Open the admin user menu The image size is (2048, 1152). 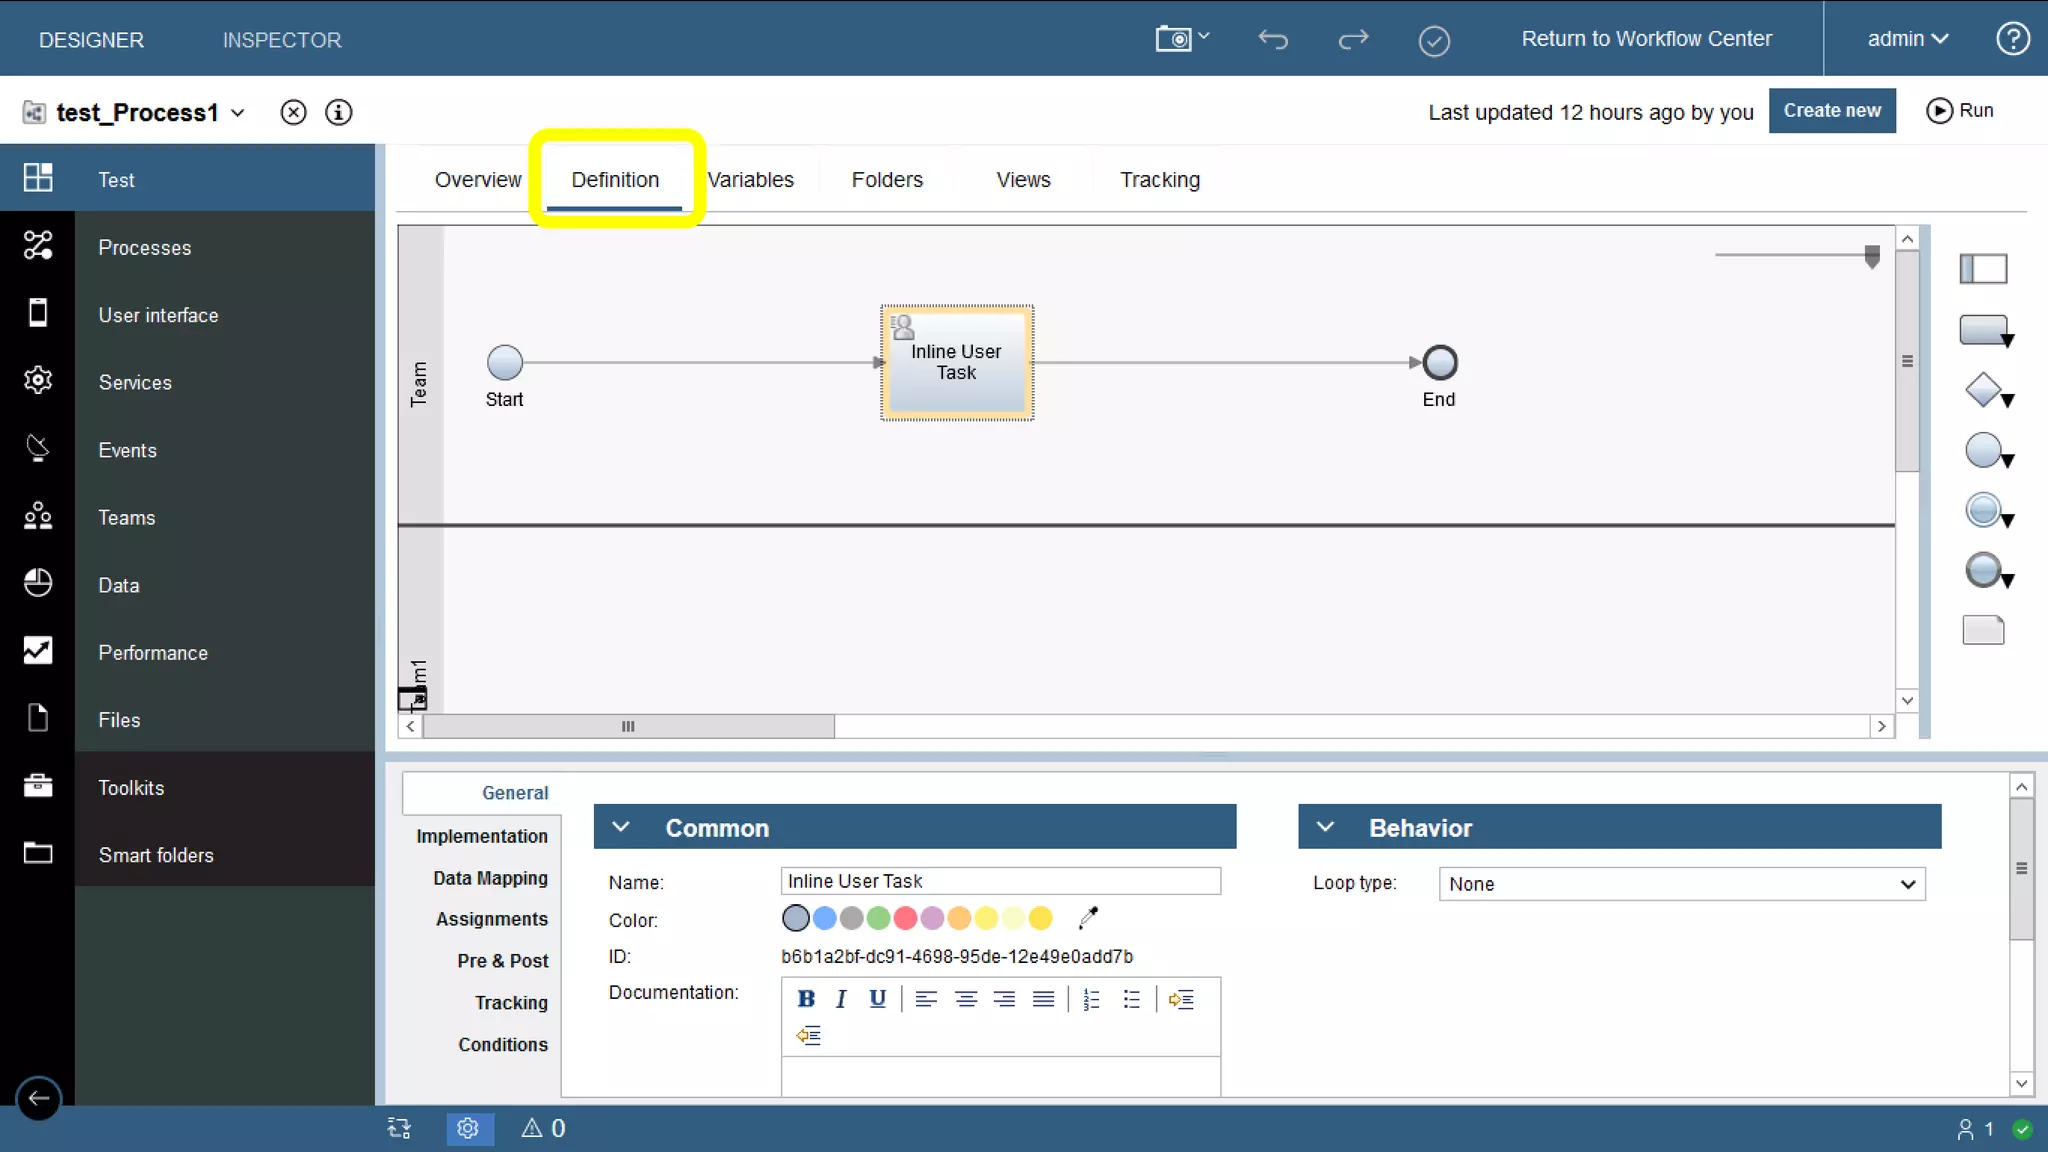(1907, 39)
